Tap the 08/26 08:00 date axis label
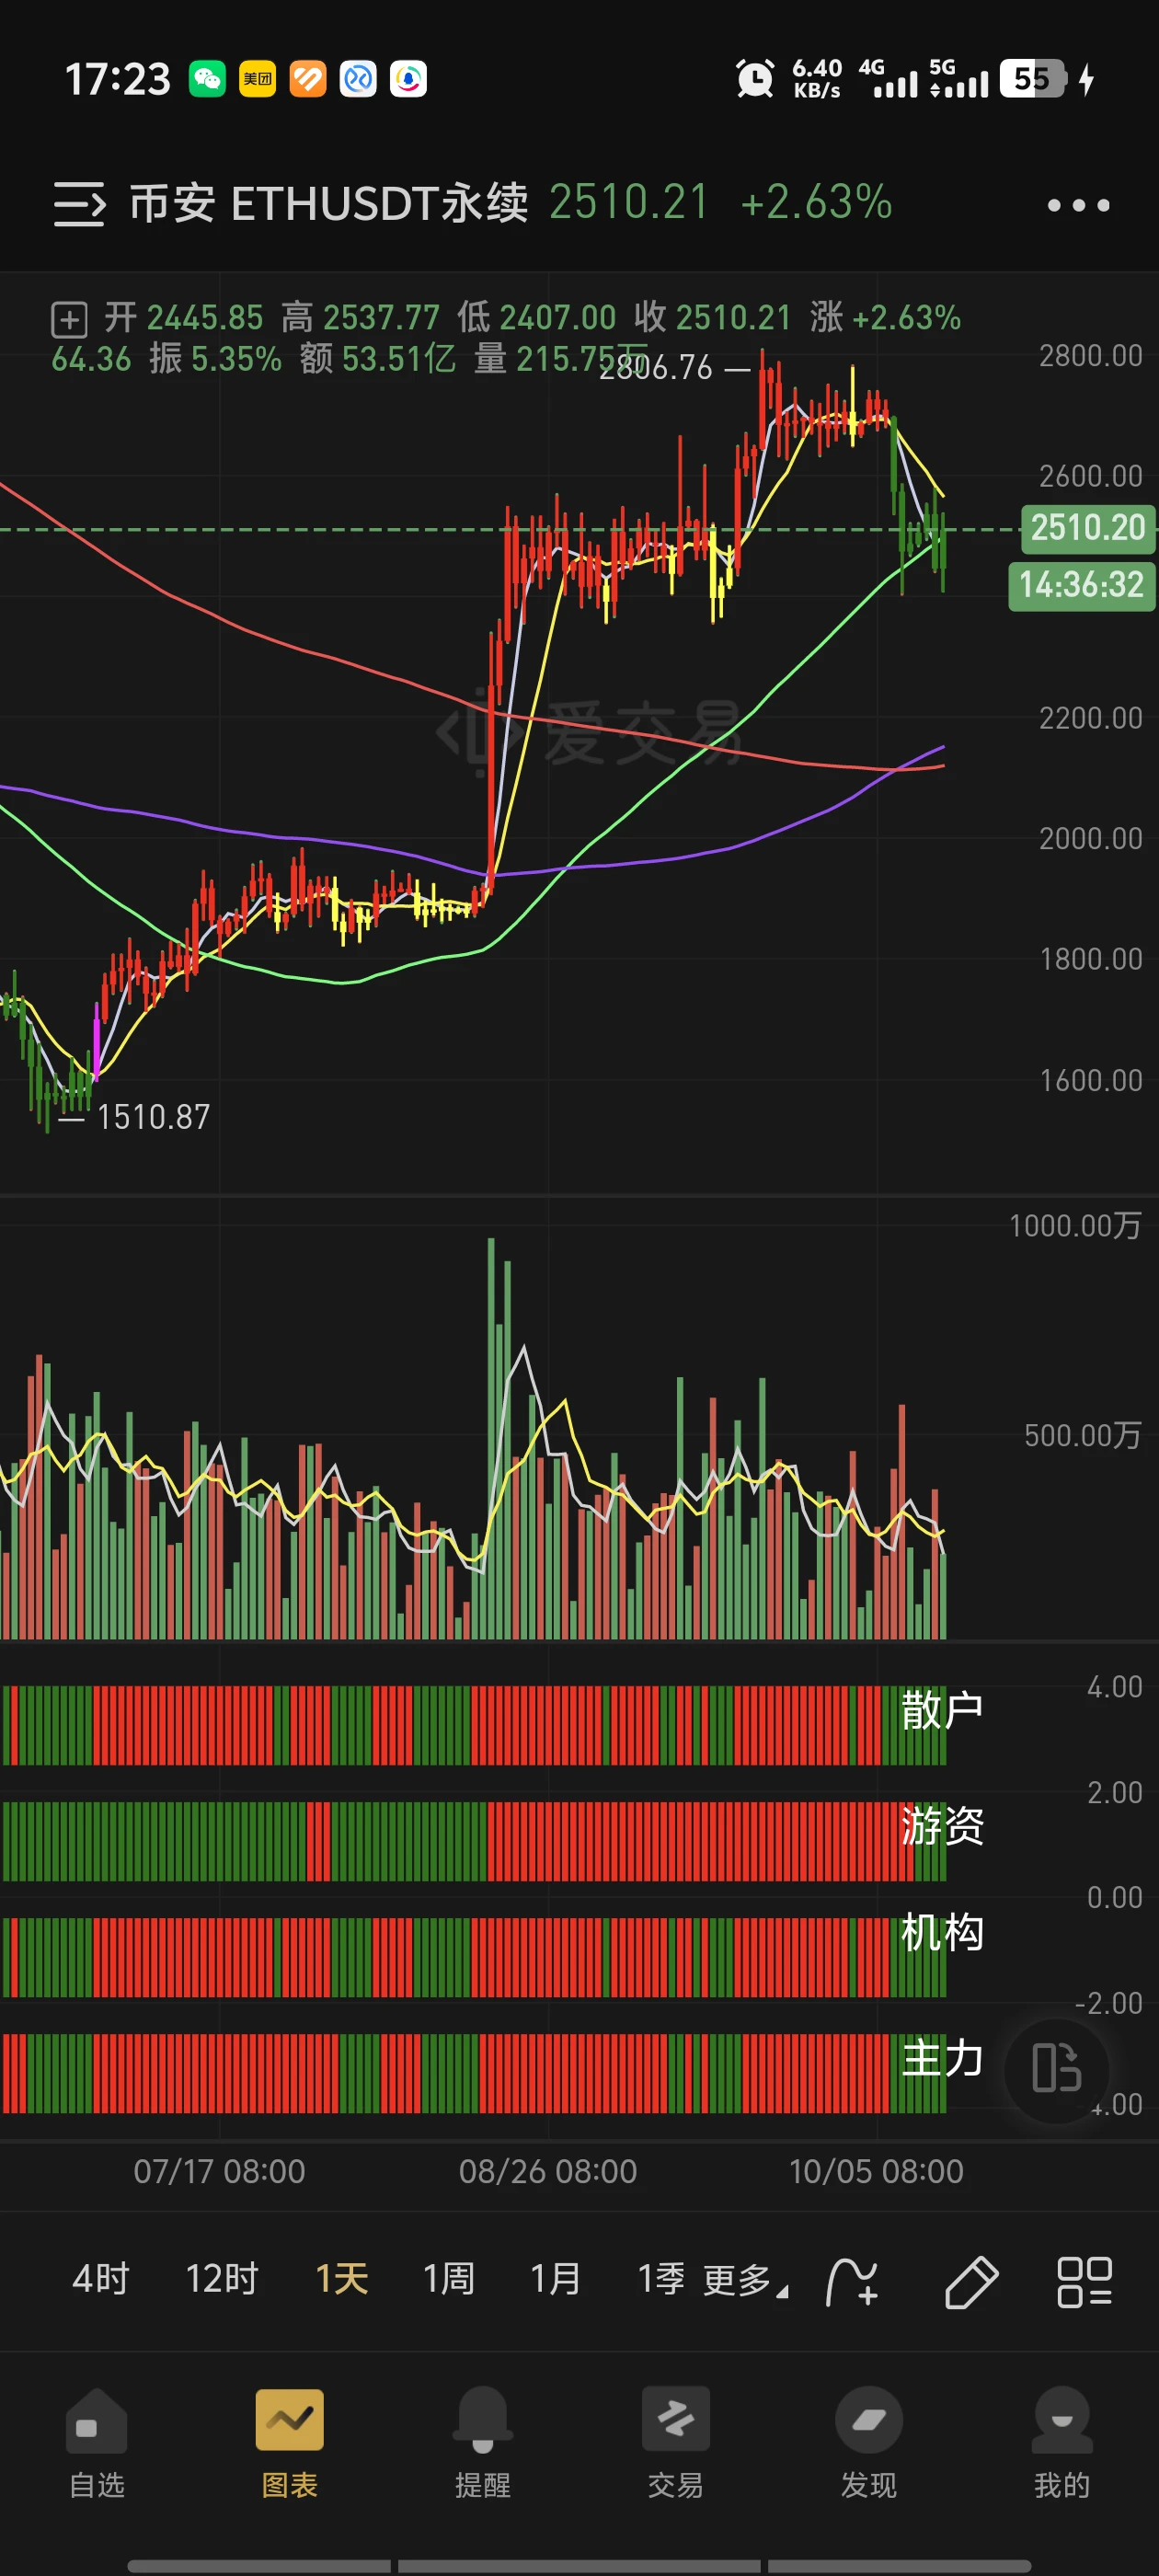 548,2171
